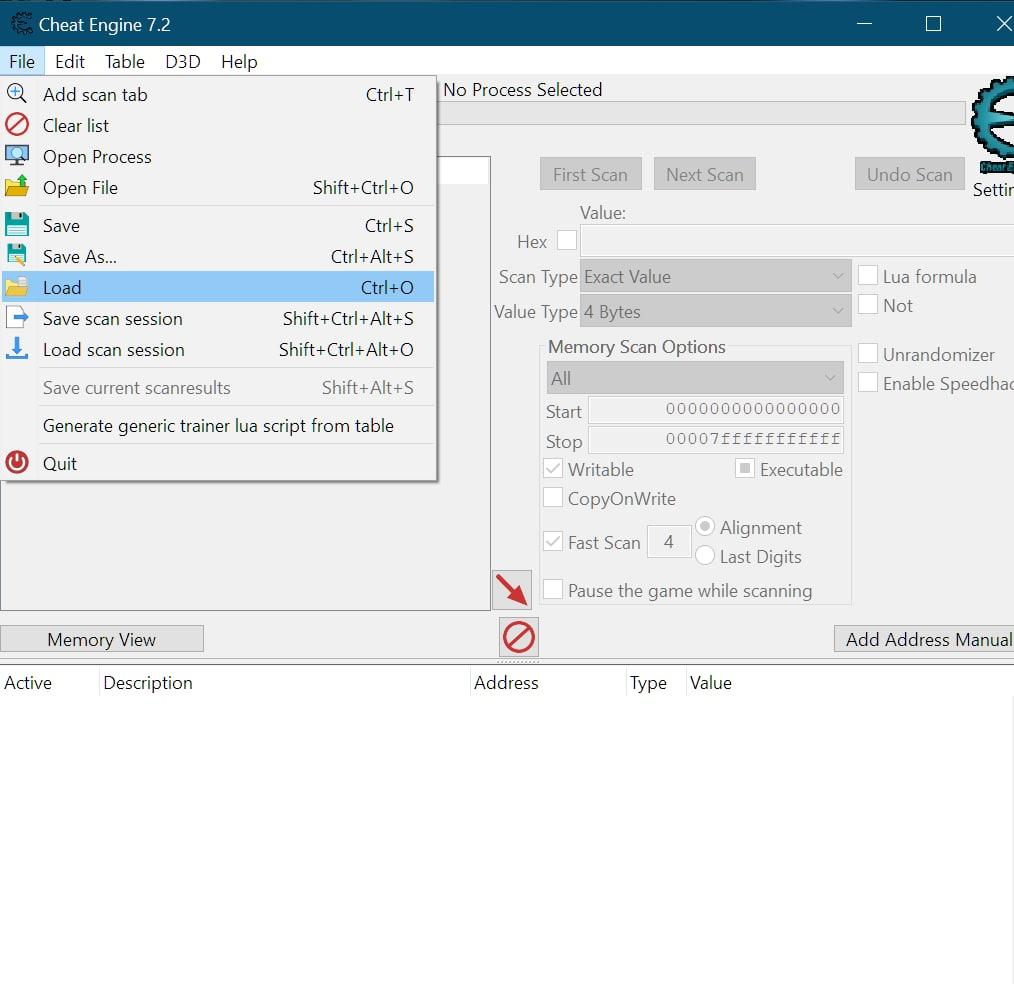The image size is (1014, 984).
Task: Open the Help menu
Action: (239, 61)
